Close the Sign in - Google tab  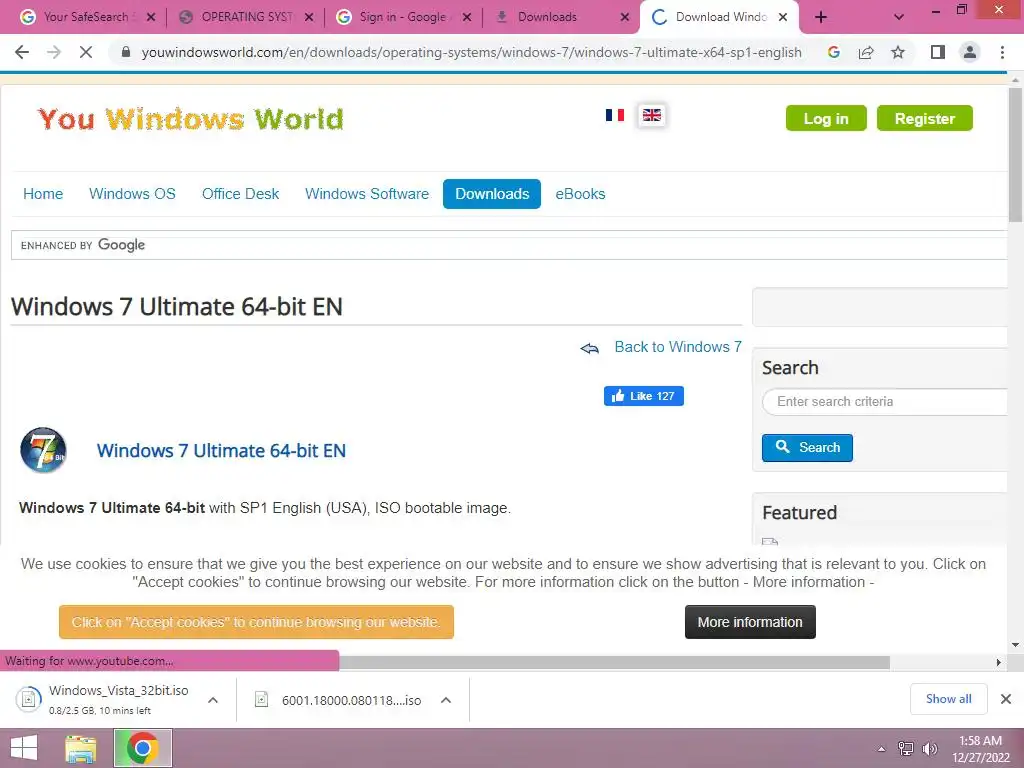click(x=467, y=17)
